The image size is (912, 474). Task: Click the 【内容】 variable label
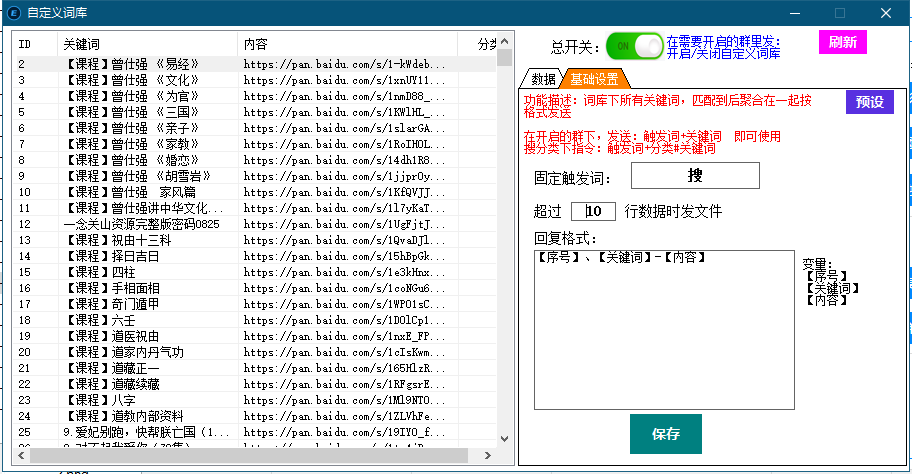(826, 300)
